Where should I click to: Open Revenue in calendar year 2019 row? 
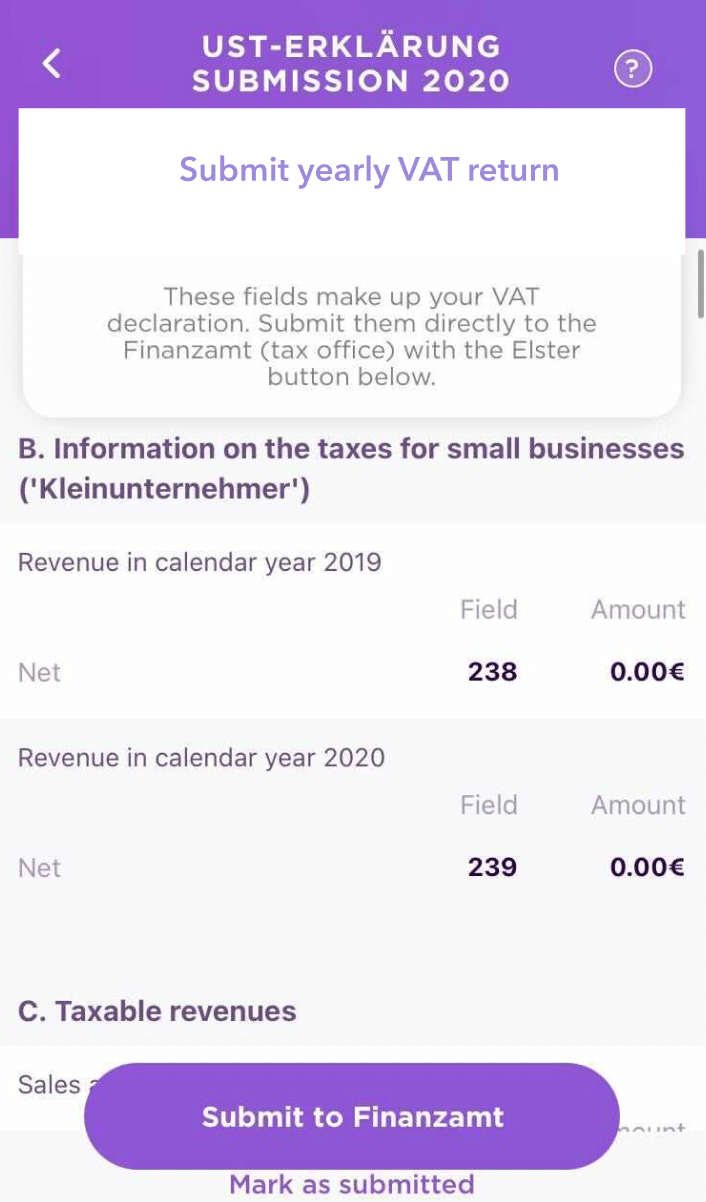coord(200,562)
